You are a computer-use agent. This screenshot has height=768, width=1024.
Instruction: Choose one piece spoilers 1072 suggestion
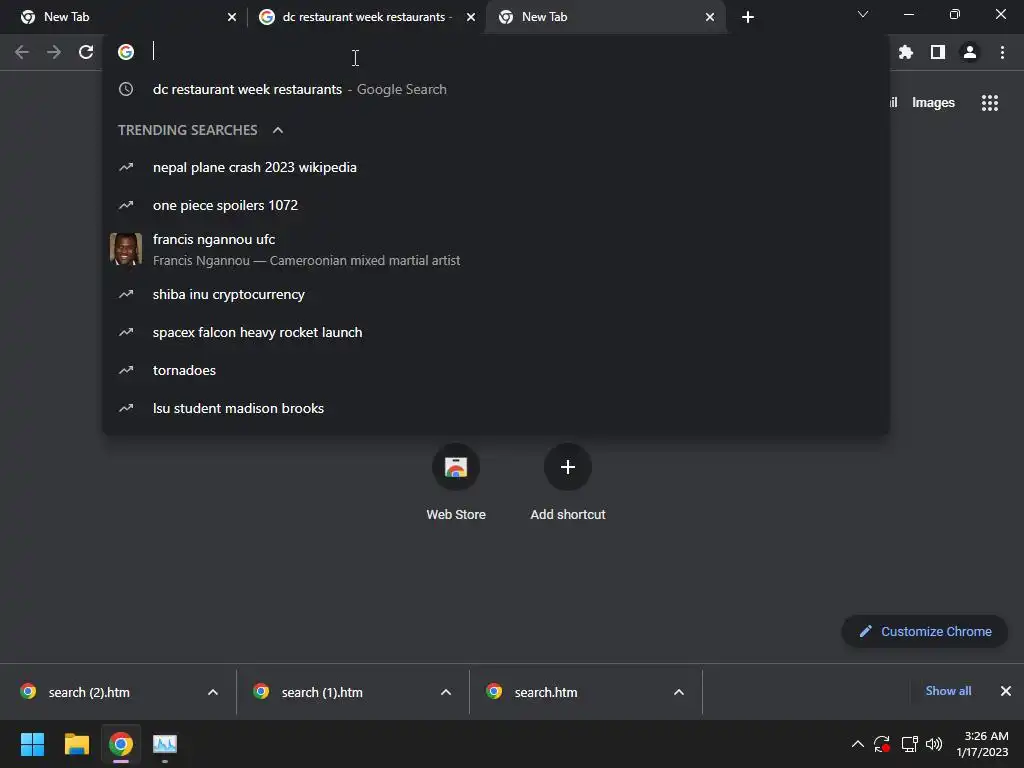[496, 205]
